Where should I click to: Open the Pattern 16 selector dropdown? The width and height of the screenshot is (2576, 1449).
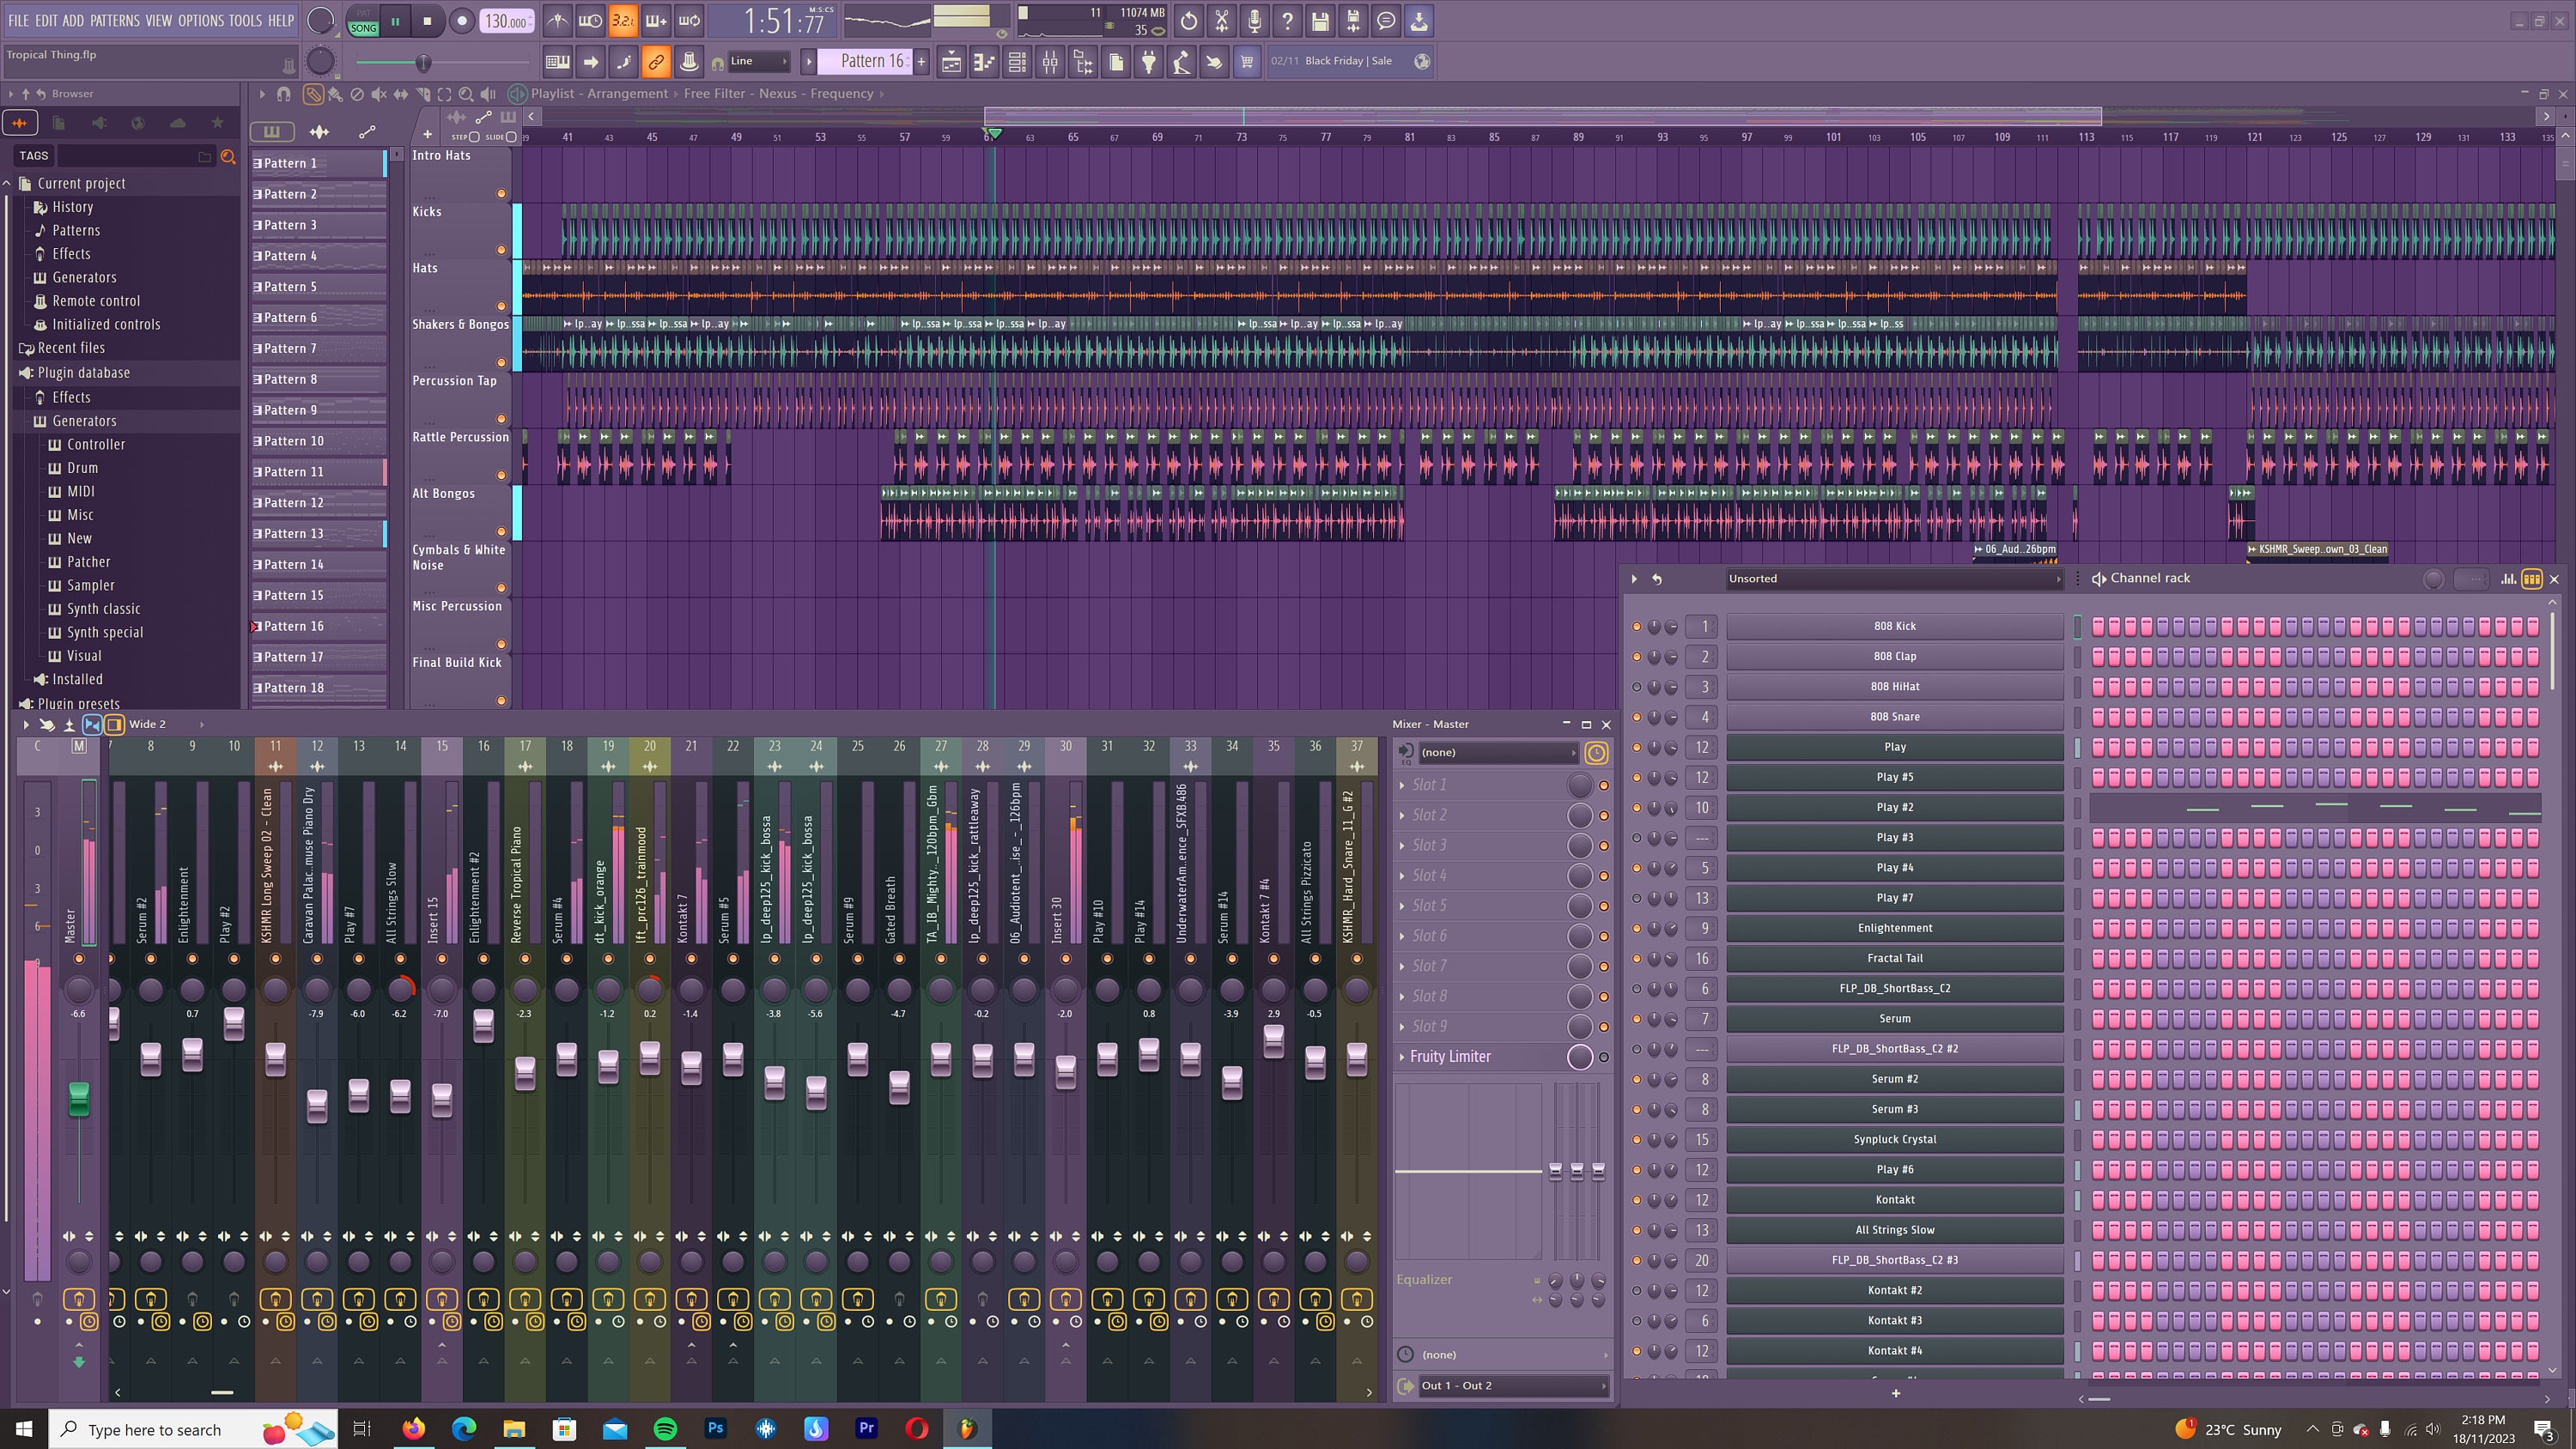(x=868, y=61)
